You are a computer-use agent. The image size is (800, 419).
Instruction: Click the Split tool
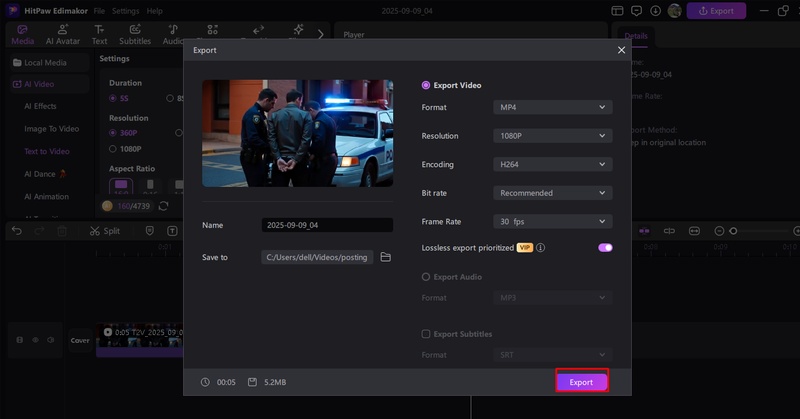tap(105, 231)
